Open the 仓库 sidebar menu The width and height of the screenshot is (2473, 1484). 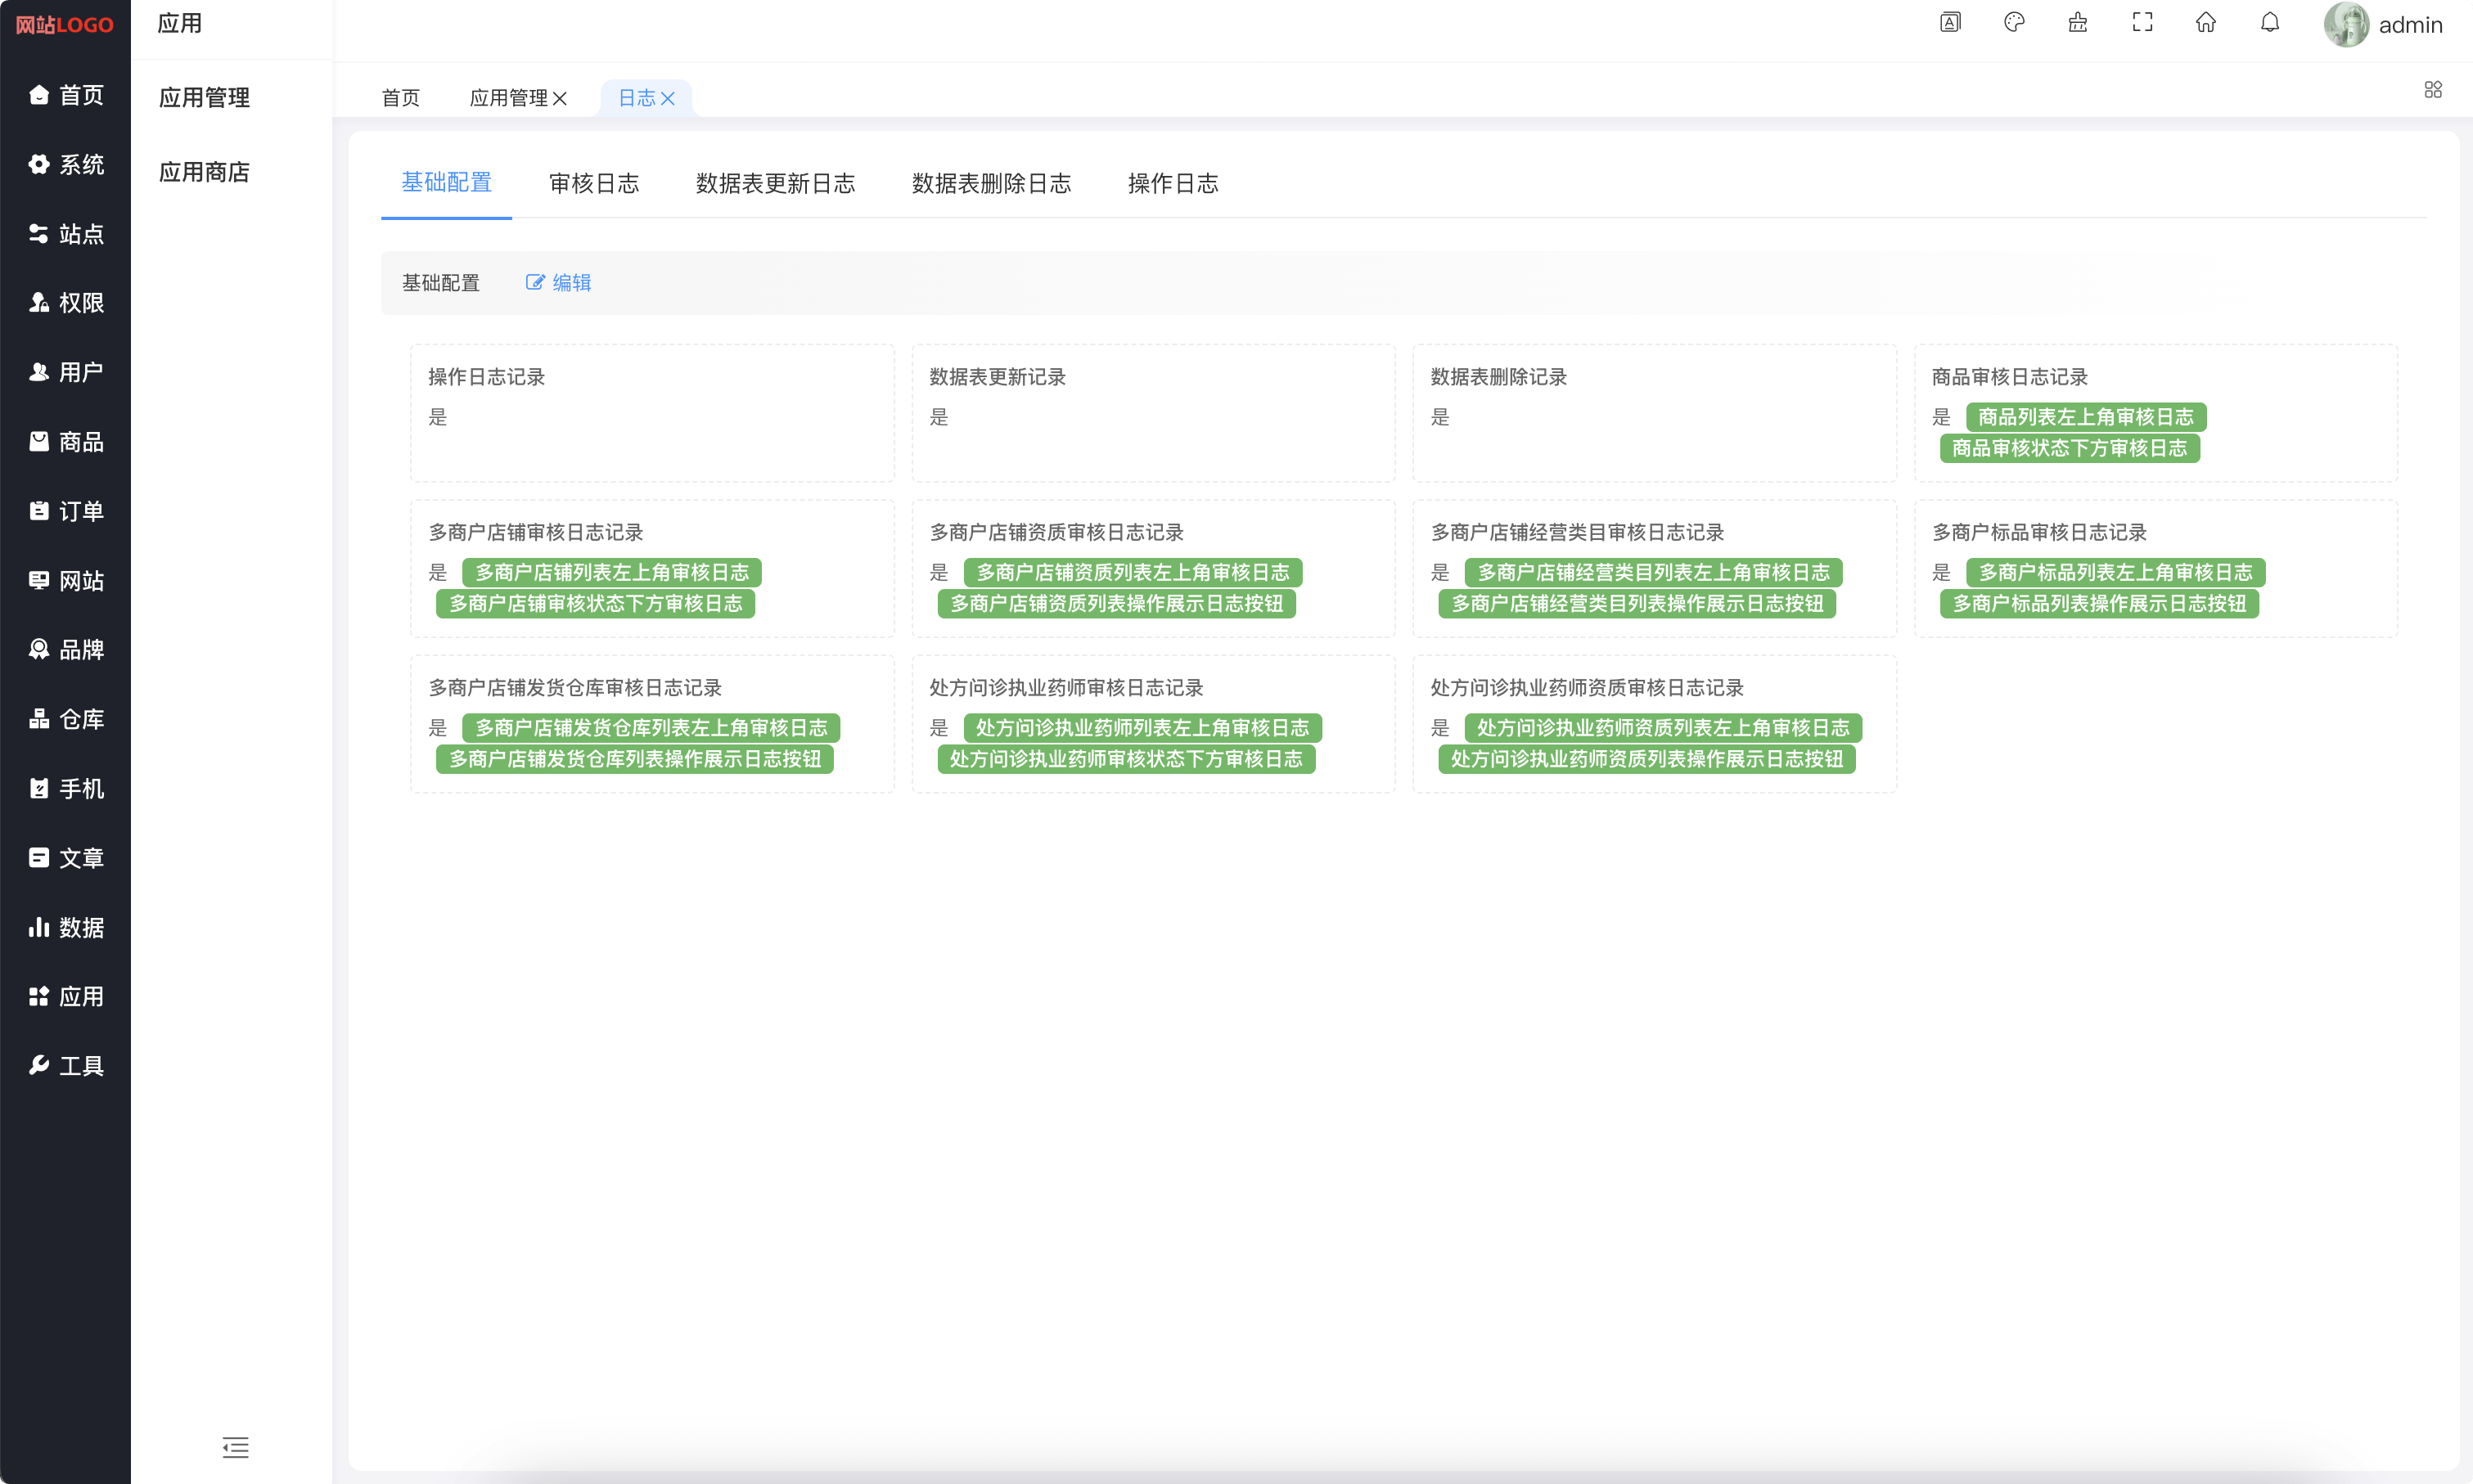click(66, 719)
